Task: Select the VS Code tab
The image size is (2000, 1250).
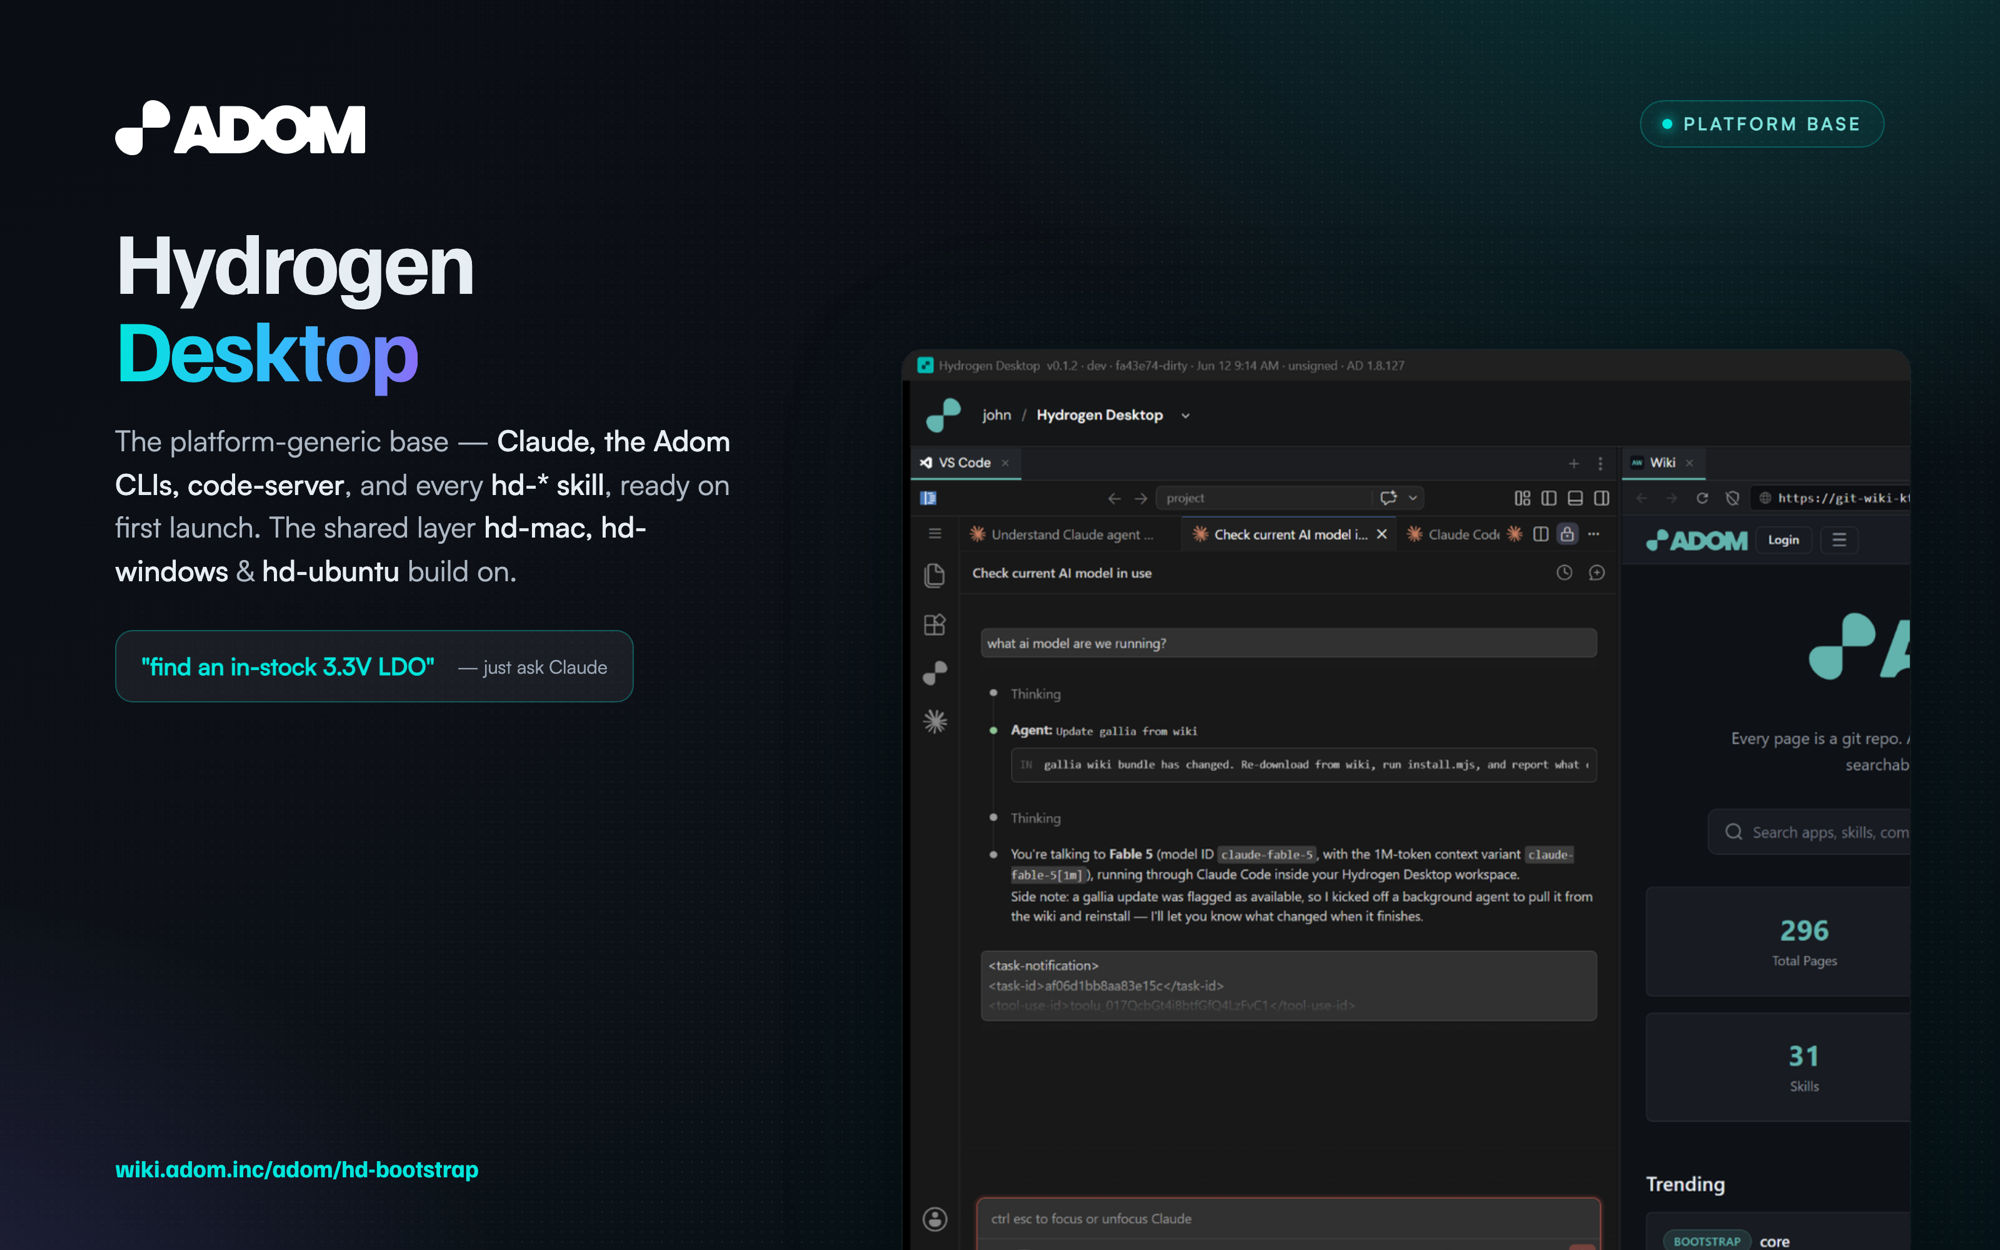Action: tap(964, 462)
